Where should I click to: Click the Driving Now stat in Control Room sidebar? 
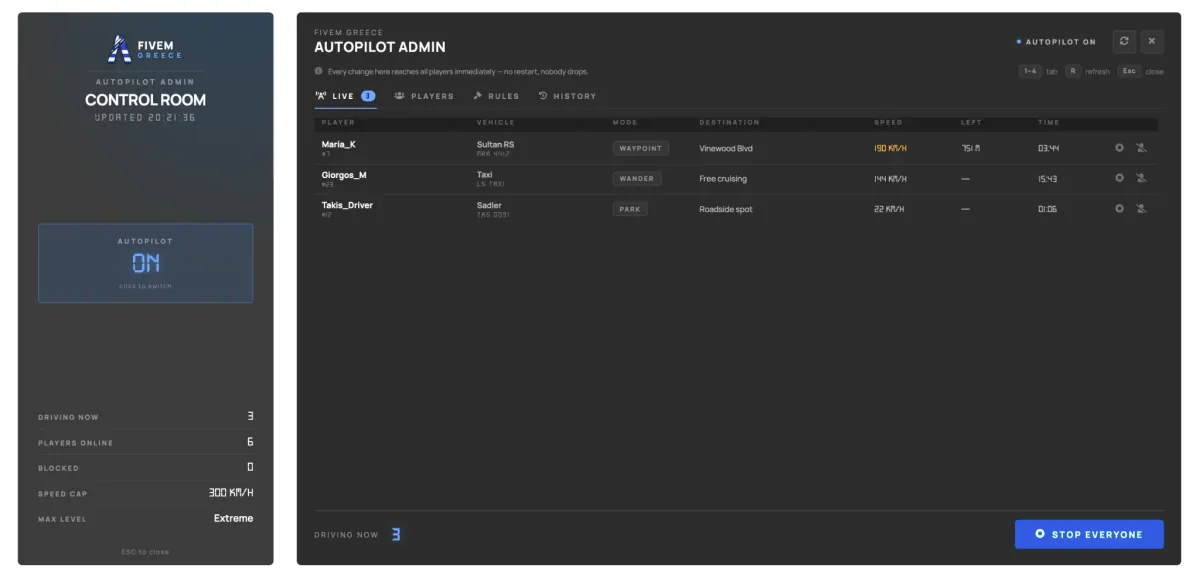tap(145, 416)
